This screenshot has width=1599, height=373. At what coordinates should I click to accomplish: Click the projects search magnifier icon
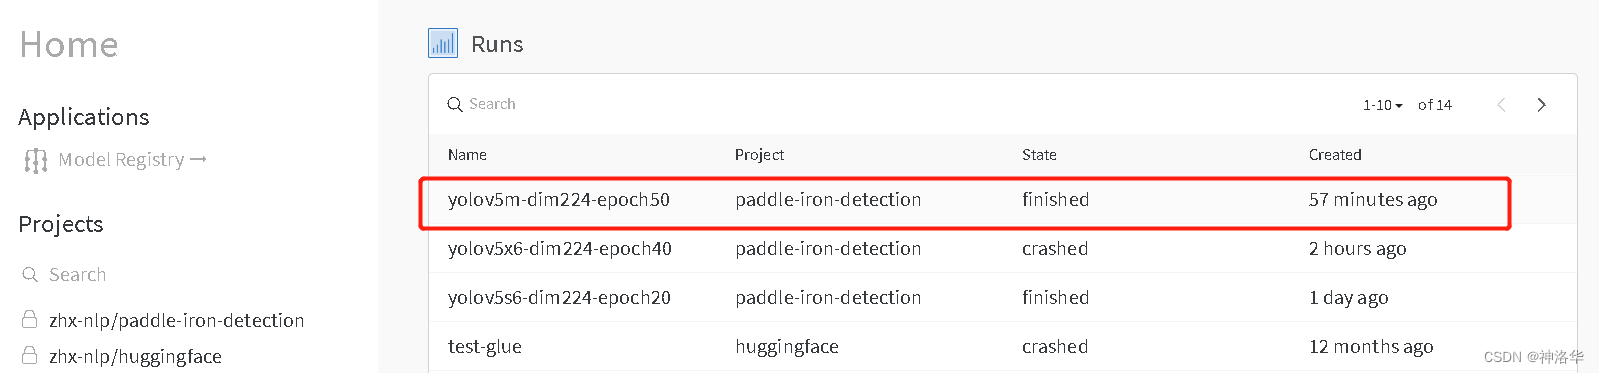(x=30, y=274)
